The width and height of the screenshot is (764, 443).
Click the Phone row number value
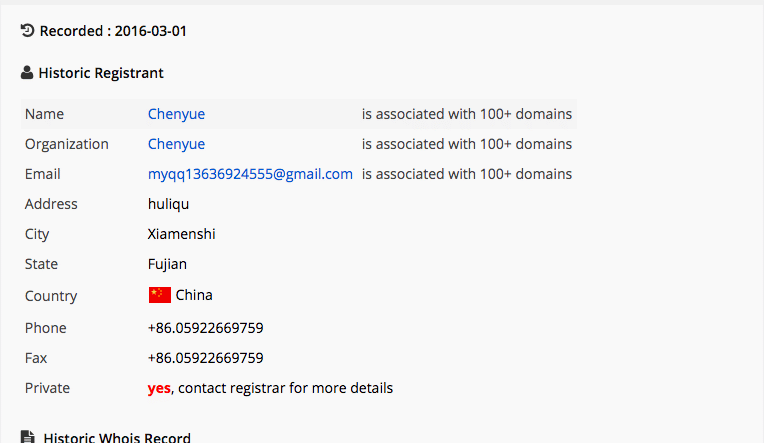(205, 328)
